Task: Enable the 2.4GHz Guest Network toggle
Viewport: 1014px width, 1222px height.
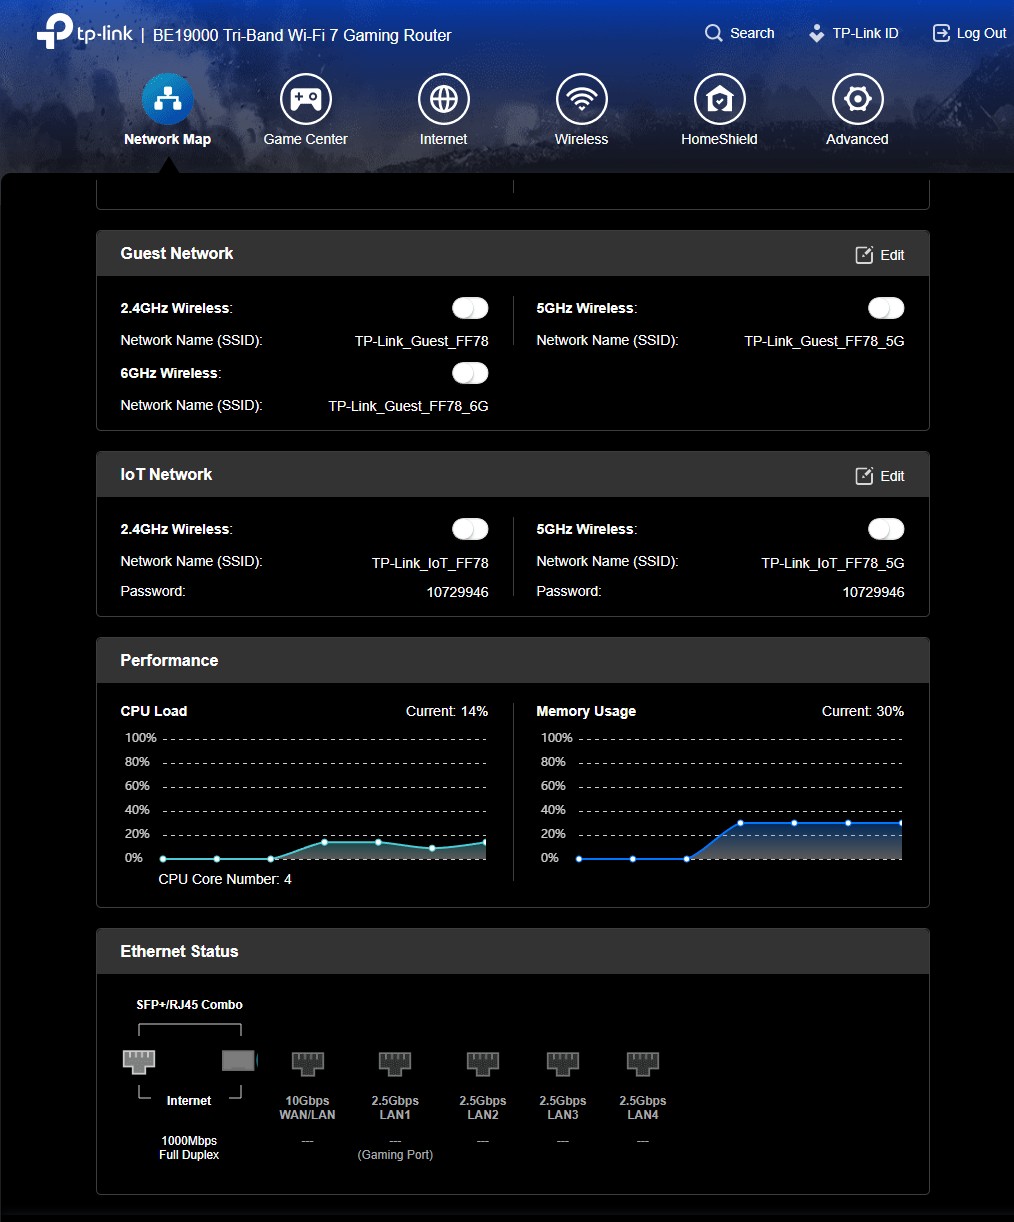Action: (x=470, y=308)
